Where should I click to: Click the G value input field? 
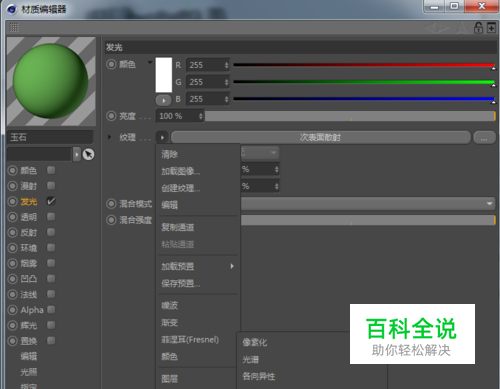tap(208, 82)
